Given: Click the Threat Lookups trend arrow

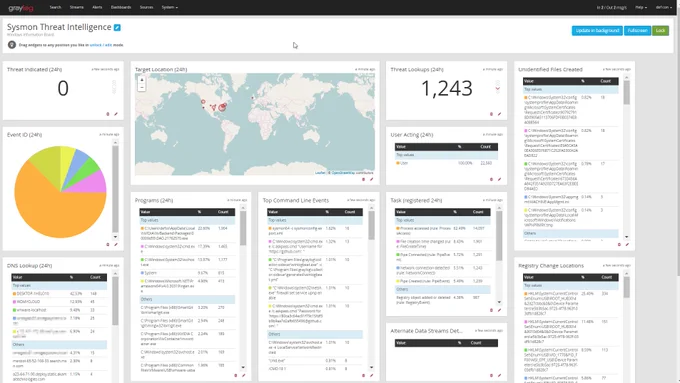Looking at the screenshot, I should pyautogui.click(x=497, y=88).
